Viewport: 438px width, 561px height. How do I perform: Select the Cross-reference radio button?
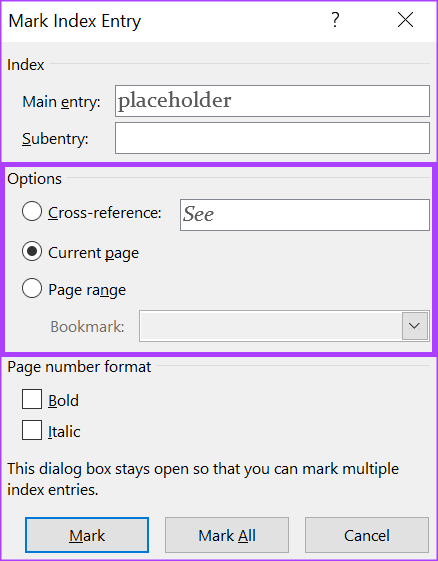pyautogui.click(x=32, y=211)
